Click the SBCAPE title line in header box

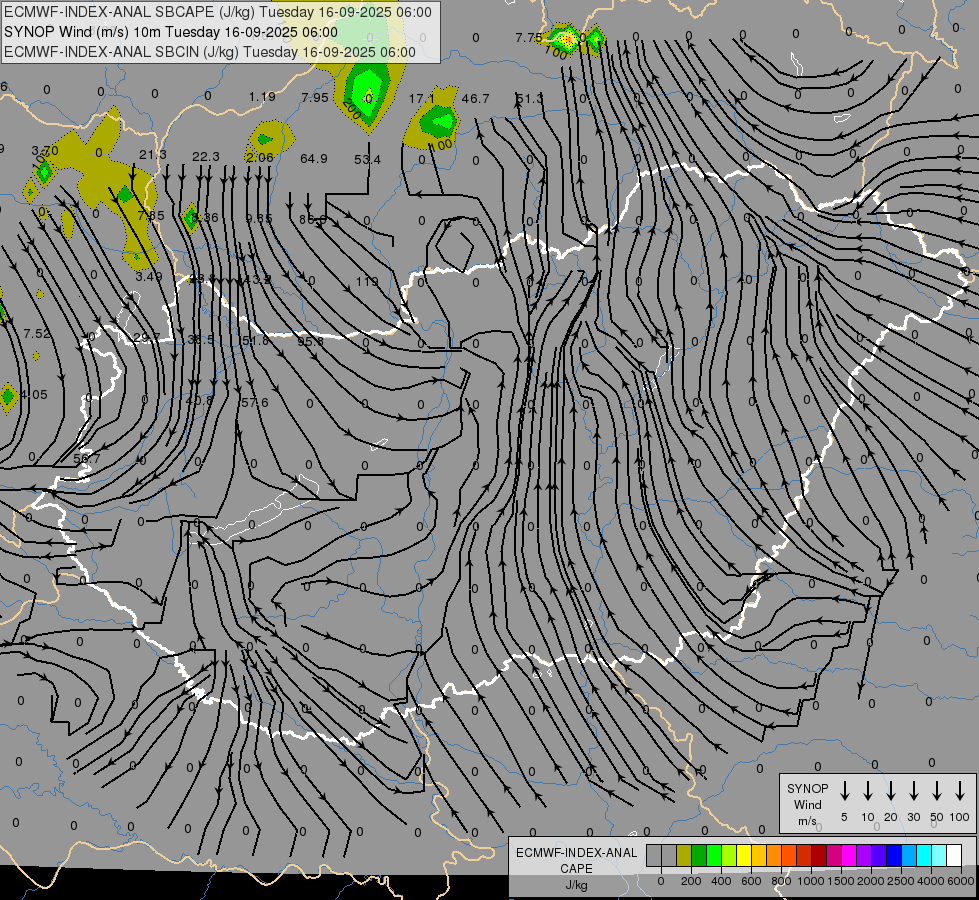pos(218,12)
